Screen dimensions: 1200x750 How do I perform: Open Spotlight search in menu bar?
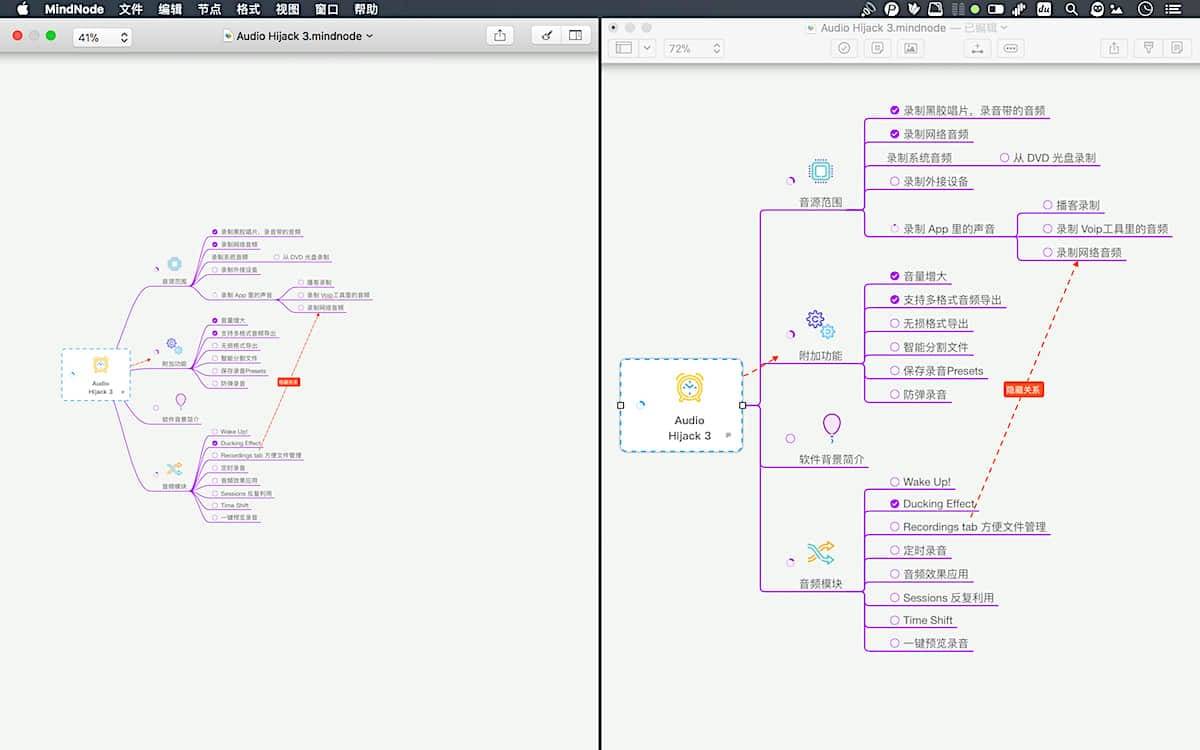tap(1071, 9)
